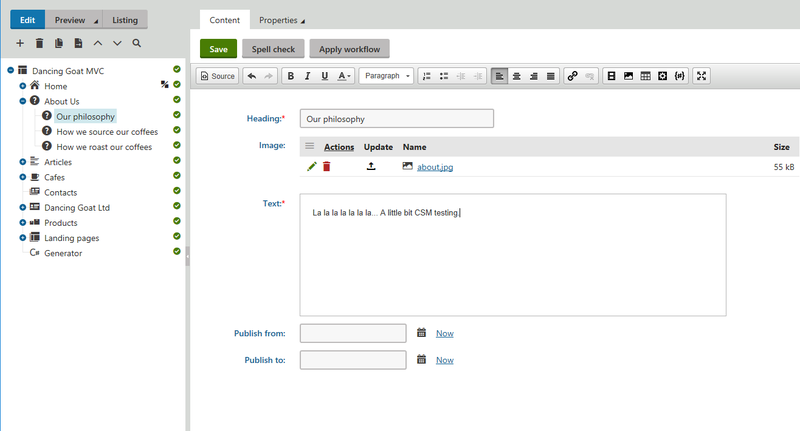Switch to Listing mode
This screenshot has width=800, height=431.
[125, 20]
